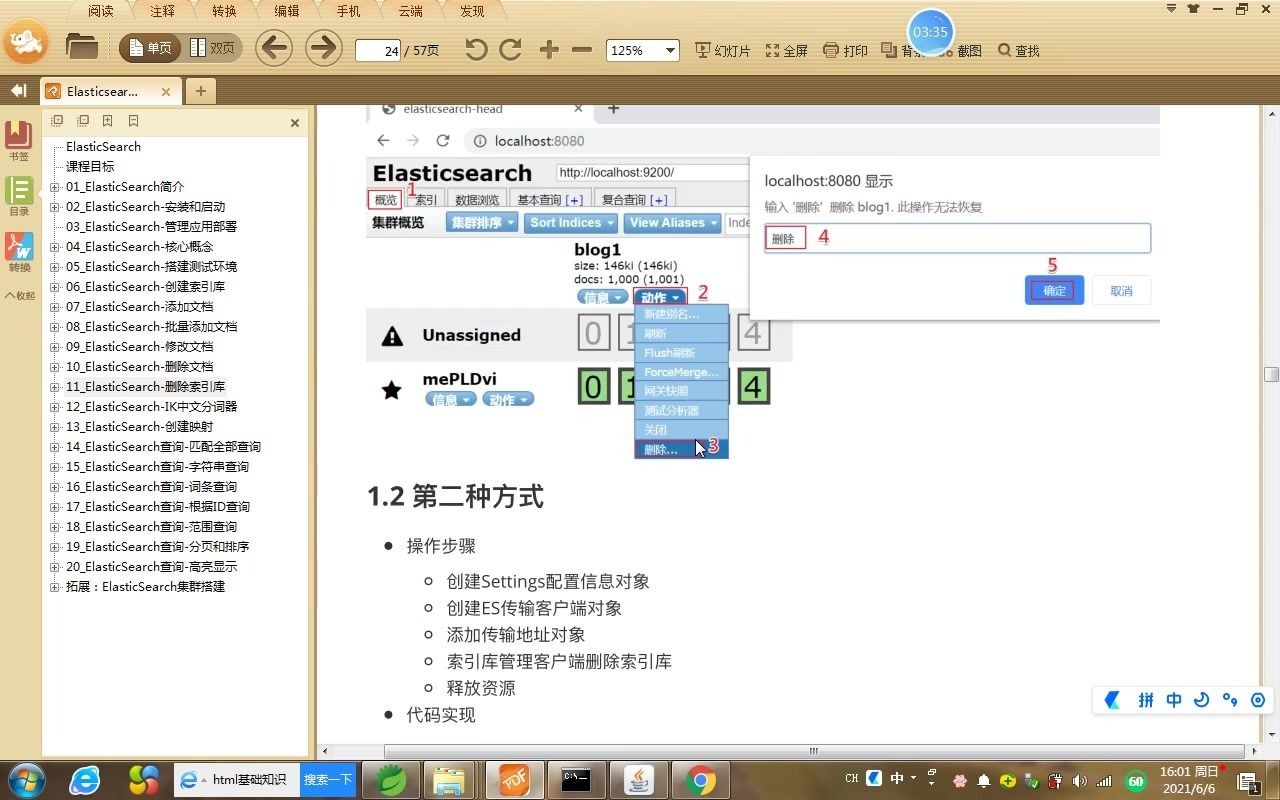Open the title bar dropdown menu triangle
Screen dimensions: 1280x800
click(x=1172, y=9)
